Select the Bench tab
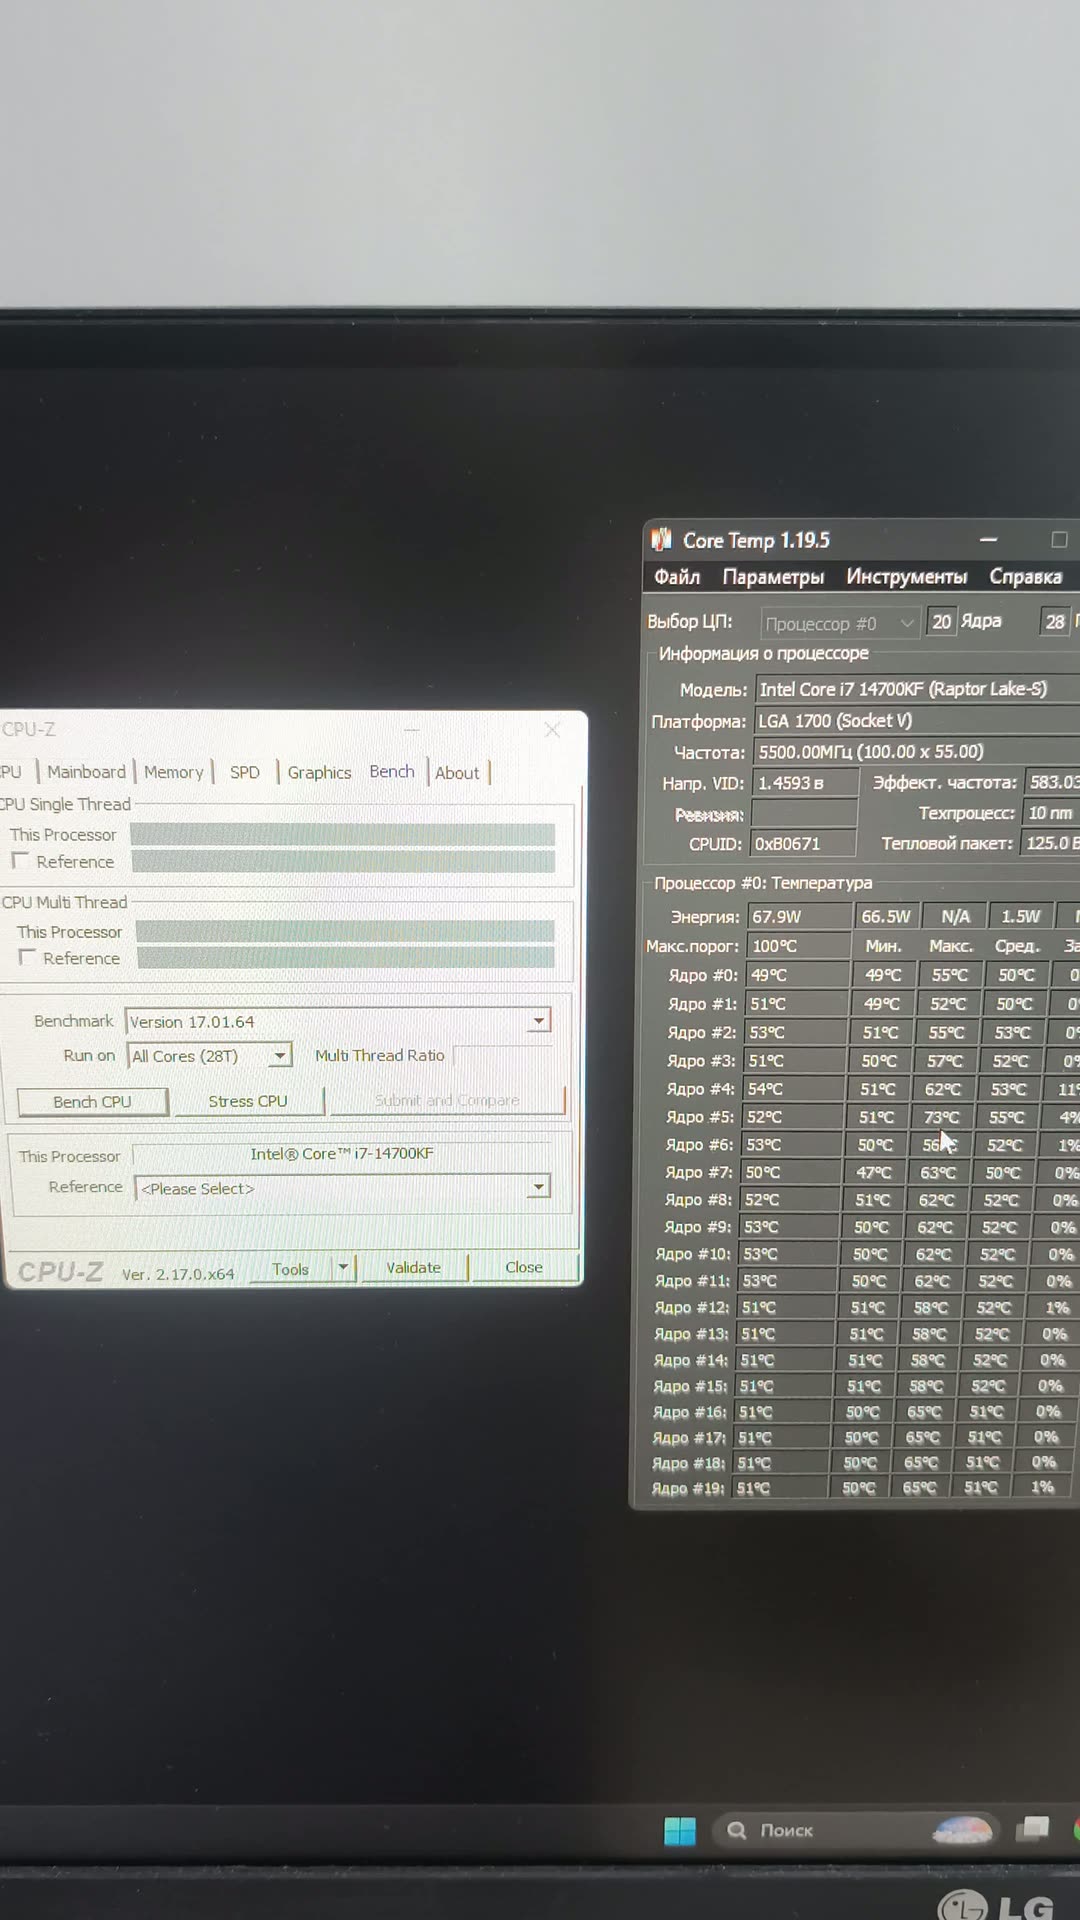The width and height of the screenshot is (1080, 1920). point(392,771)
